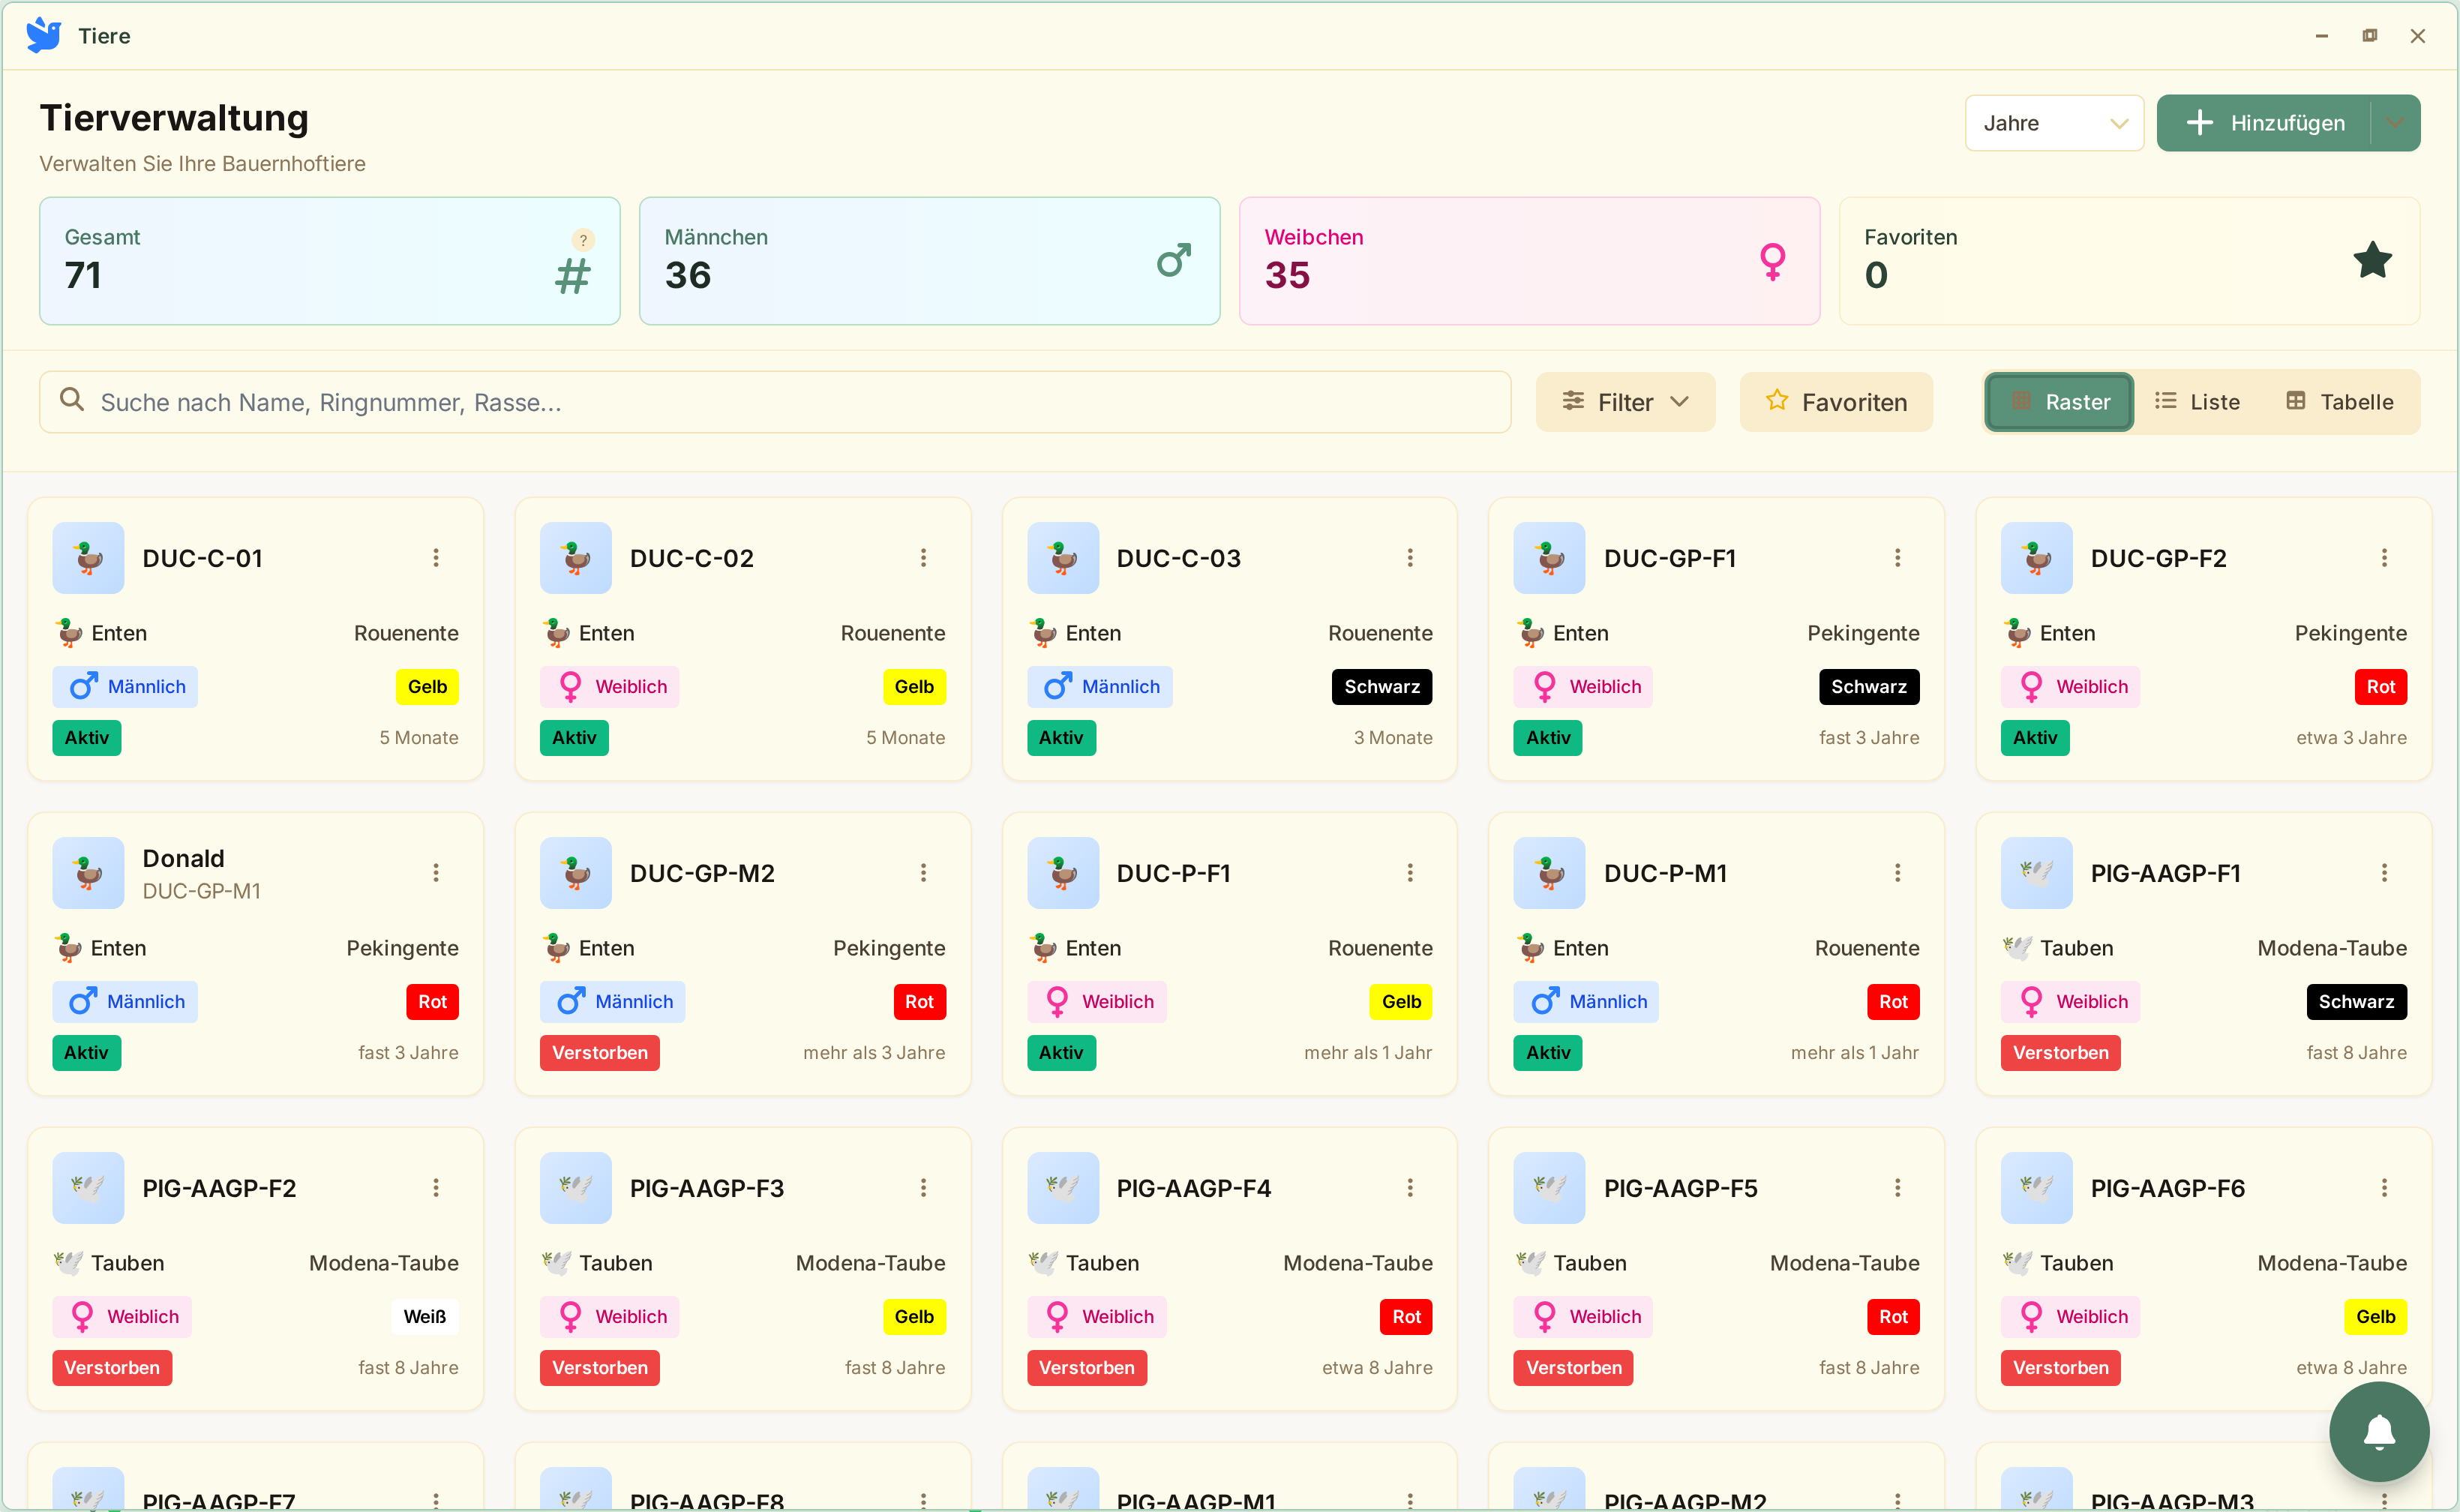Expand the Filter dropdown

click(x=1625, y=402)
